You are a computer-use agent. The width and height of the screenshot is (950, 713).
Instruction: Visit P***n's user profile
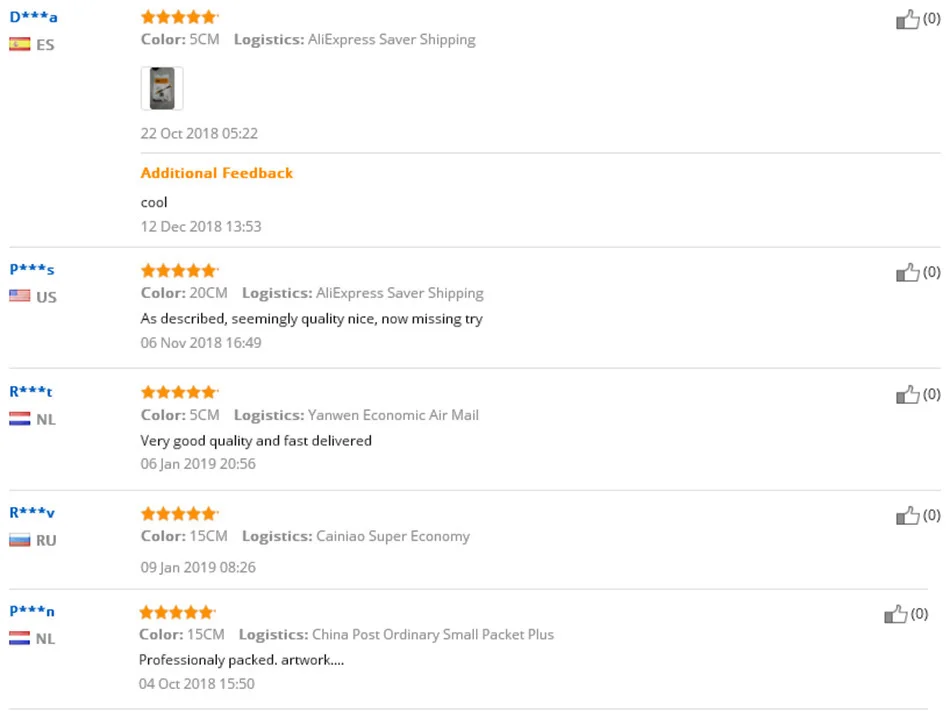pos(32,611)
